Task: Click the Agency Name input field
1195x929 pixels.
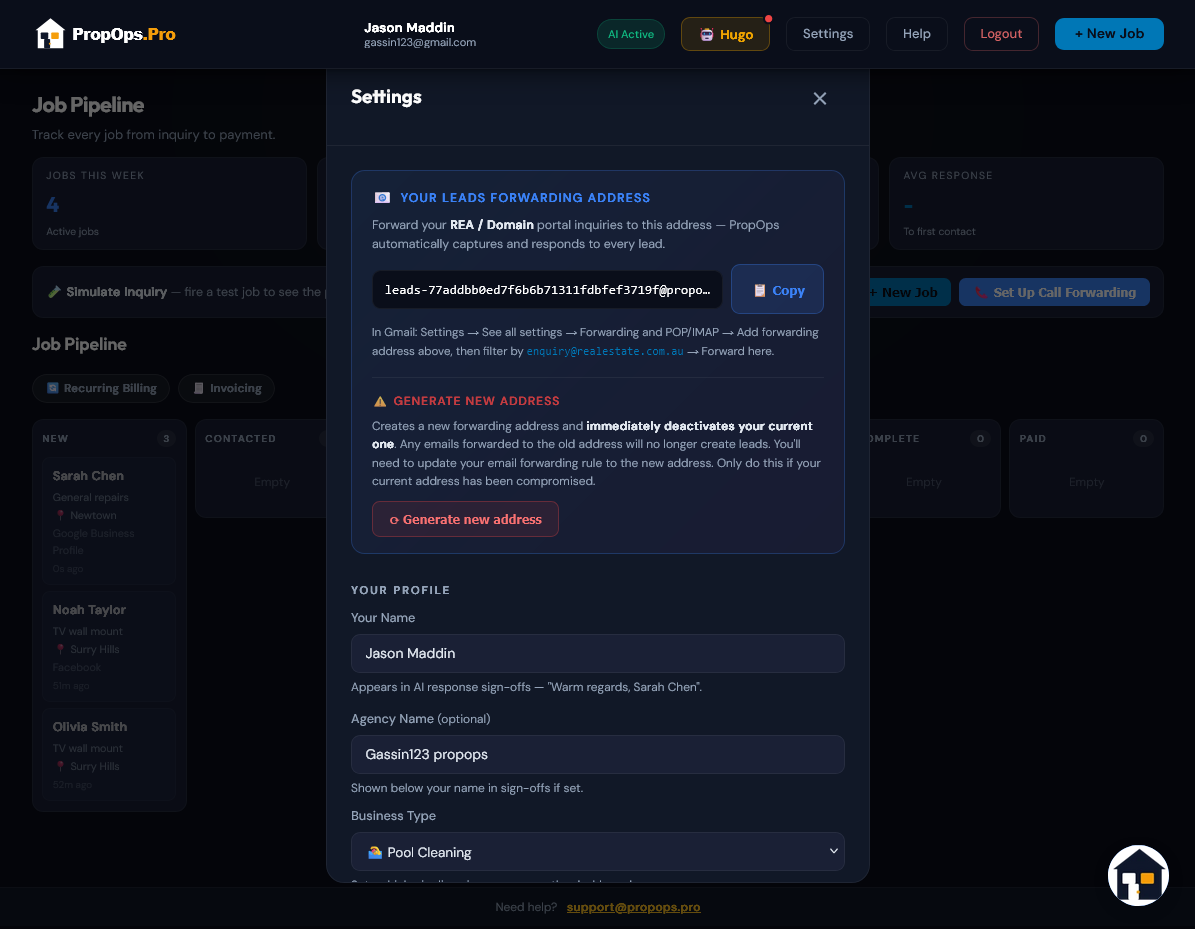Action: [x=598, y=754]
